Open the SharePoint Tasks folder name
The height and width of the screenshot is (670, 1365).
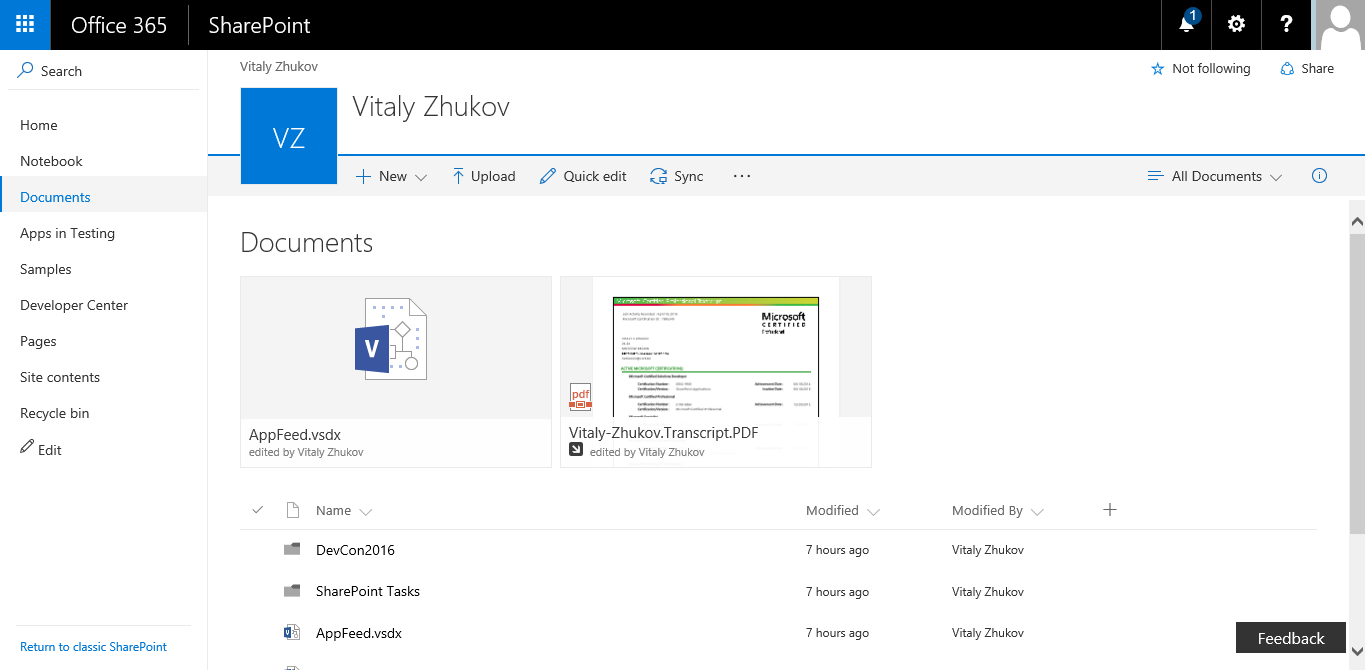coord(368,591)
